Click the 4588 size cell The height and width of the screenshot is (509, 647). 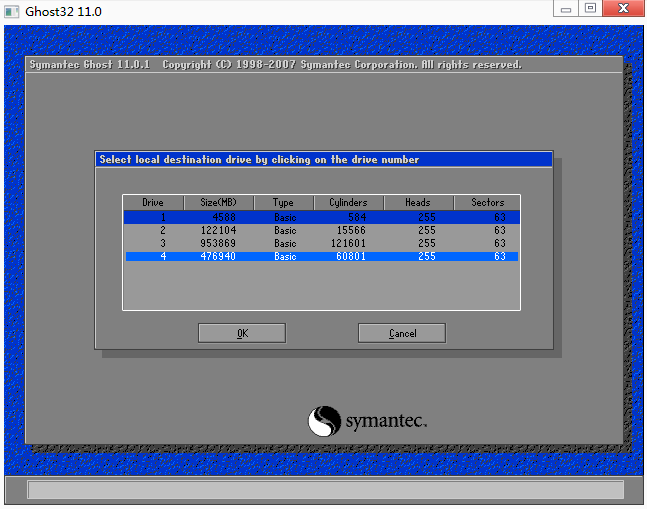coord(224,217)
